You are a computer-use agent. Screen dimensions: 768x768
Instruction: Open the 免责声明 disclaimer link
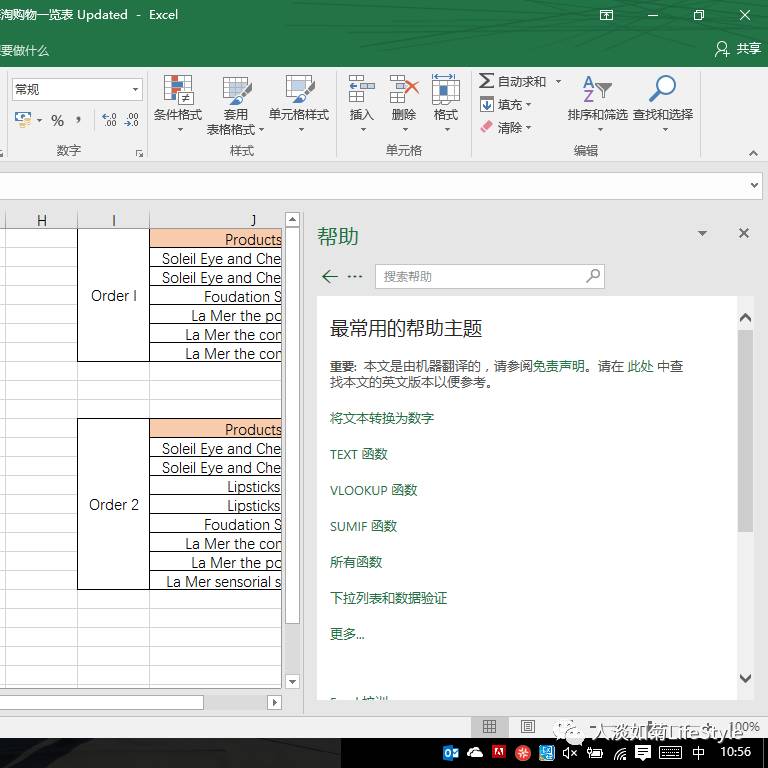pyautogui.click(x=558, y=366)
